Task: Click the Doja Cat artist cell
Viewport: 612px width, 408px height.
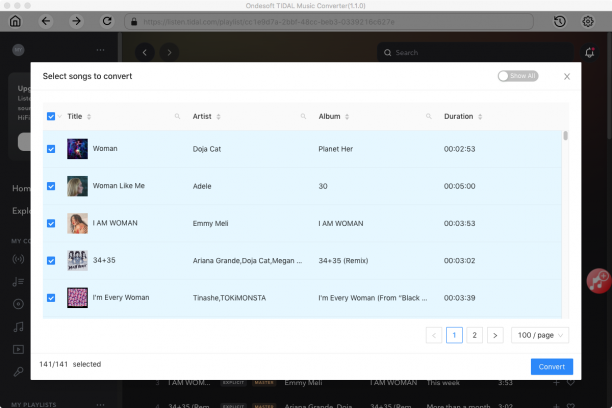Action: 207,149
